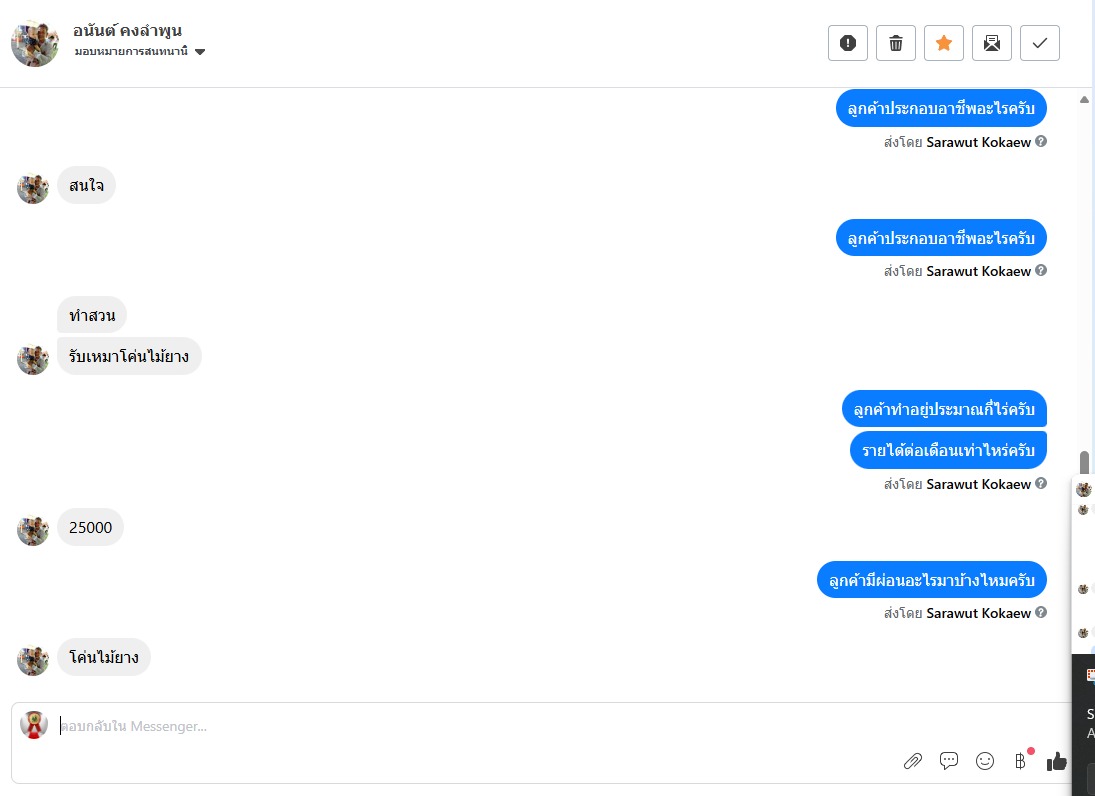Click the page avatar in reply box
1095x796 pixels.
pyautogui.click(x=34, y=725)
